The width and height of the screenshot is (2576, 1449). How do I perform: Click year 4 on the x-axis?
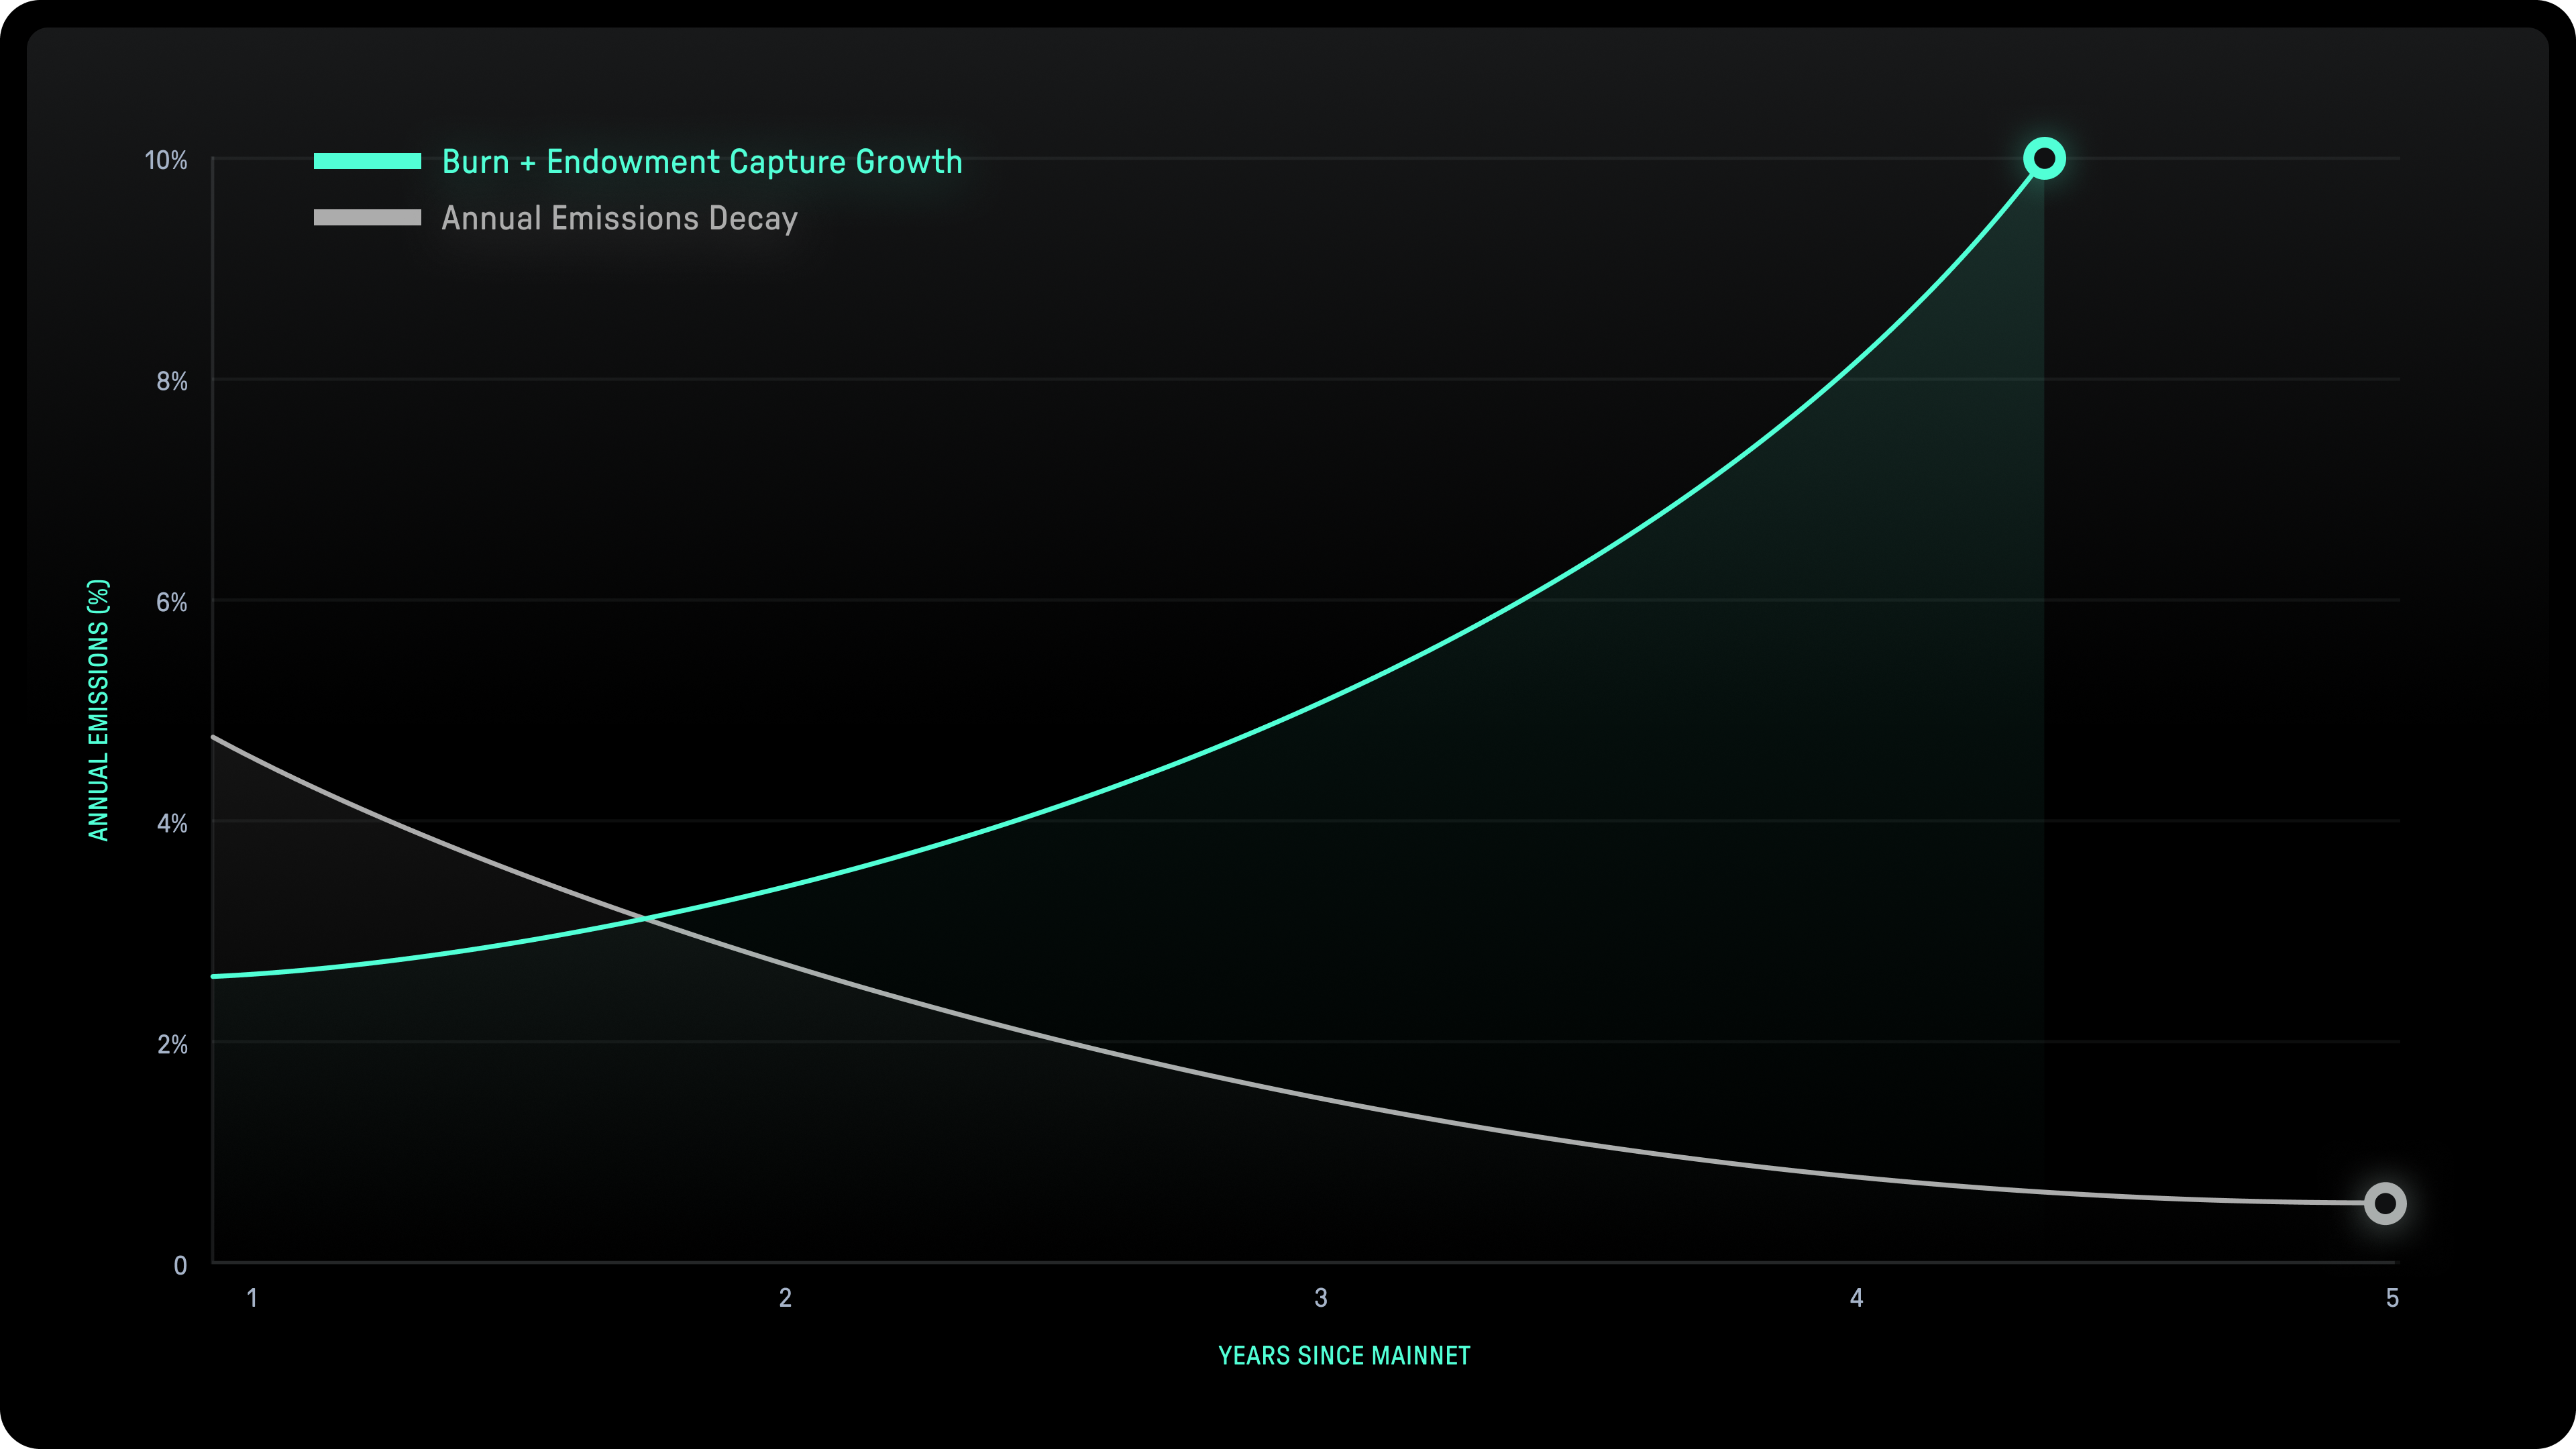pyautogui.click(x=1856, y=1298)
